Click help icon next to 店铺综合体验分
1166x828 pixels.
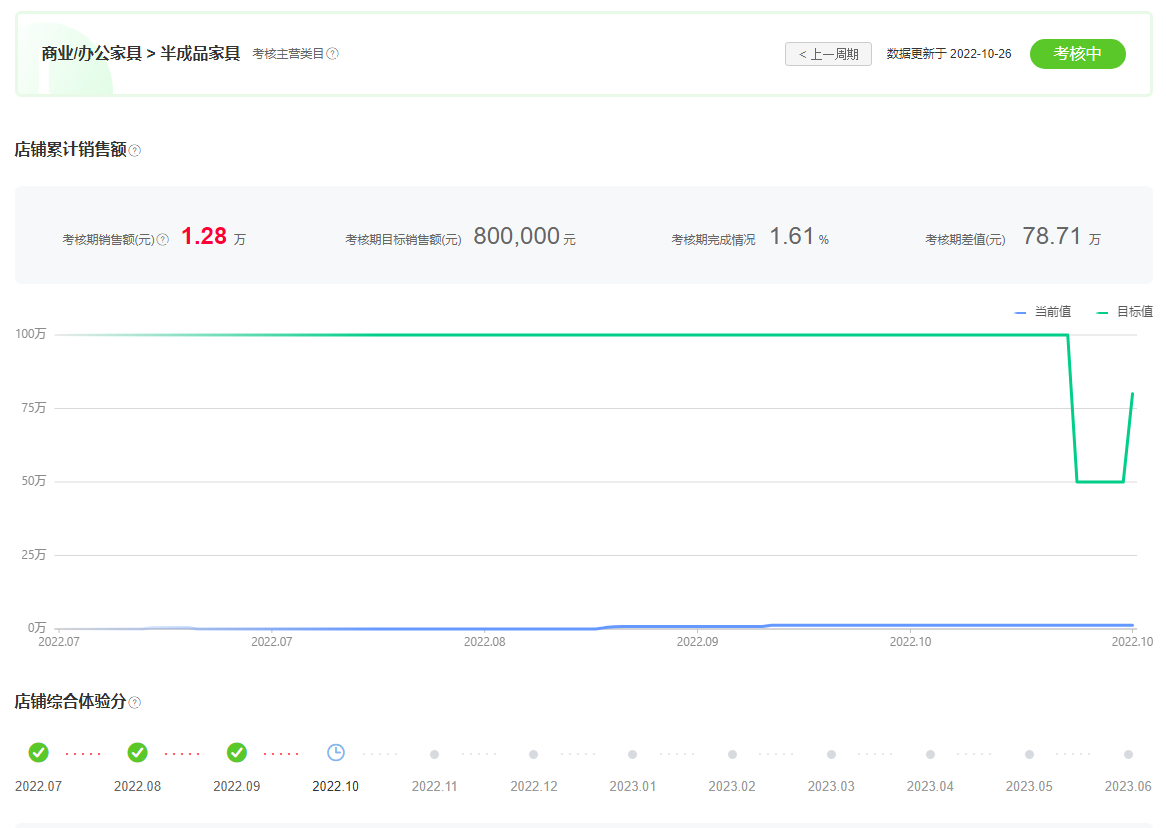click(x=135, y=702)
